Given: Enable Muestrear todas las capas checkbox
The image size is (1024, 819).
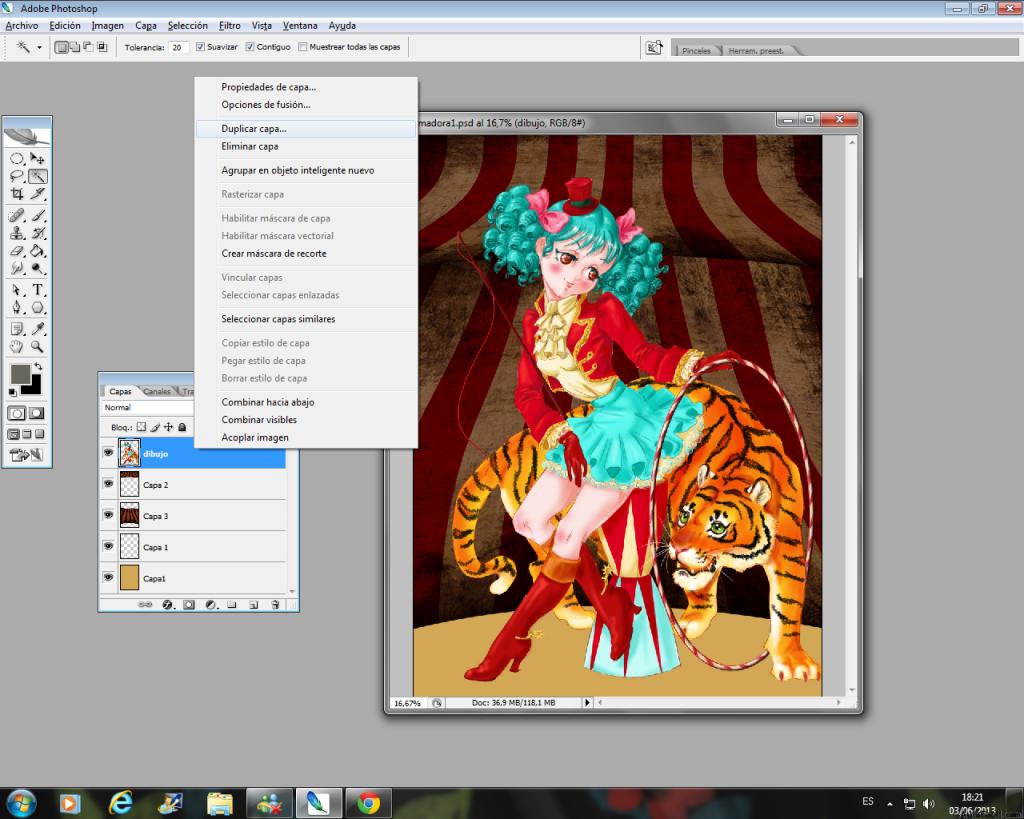Looking at the screenshot, I should point(302,47).
